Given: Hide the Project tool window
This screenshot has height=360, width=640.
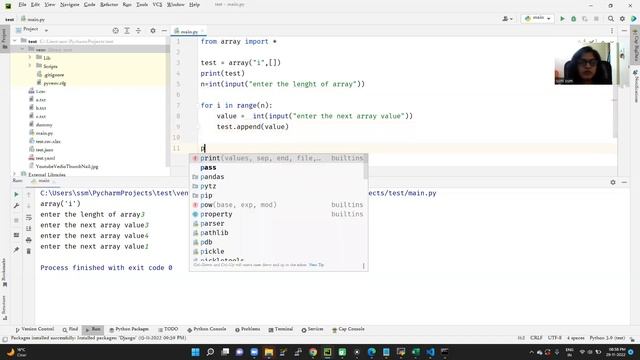Looking at the screenshot, I should (164, 31).
